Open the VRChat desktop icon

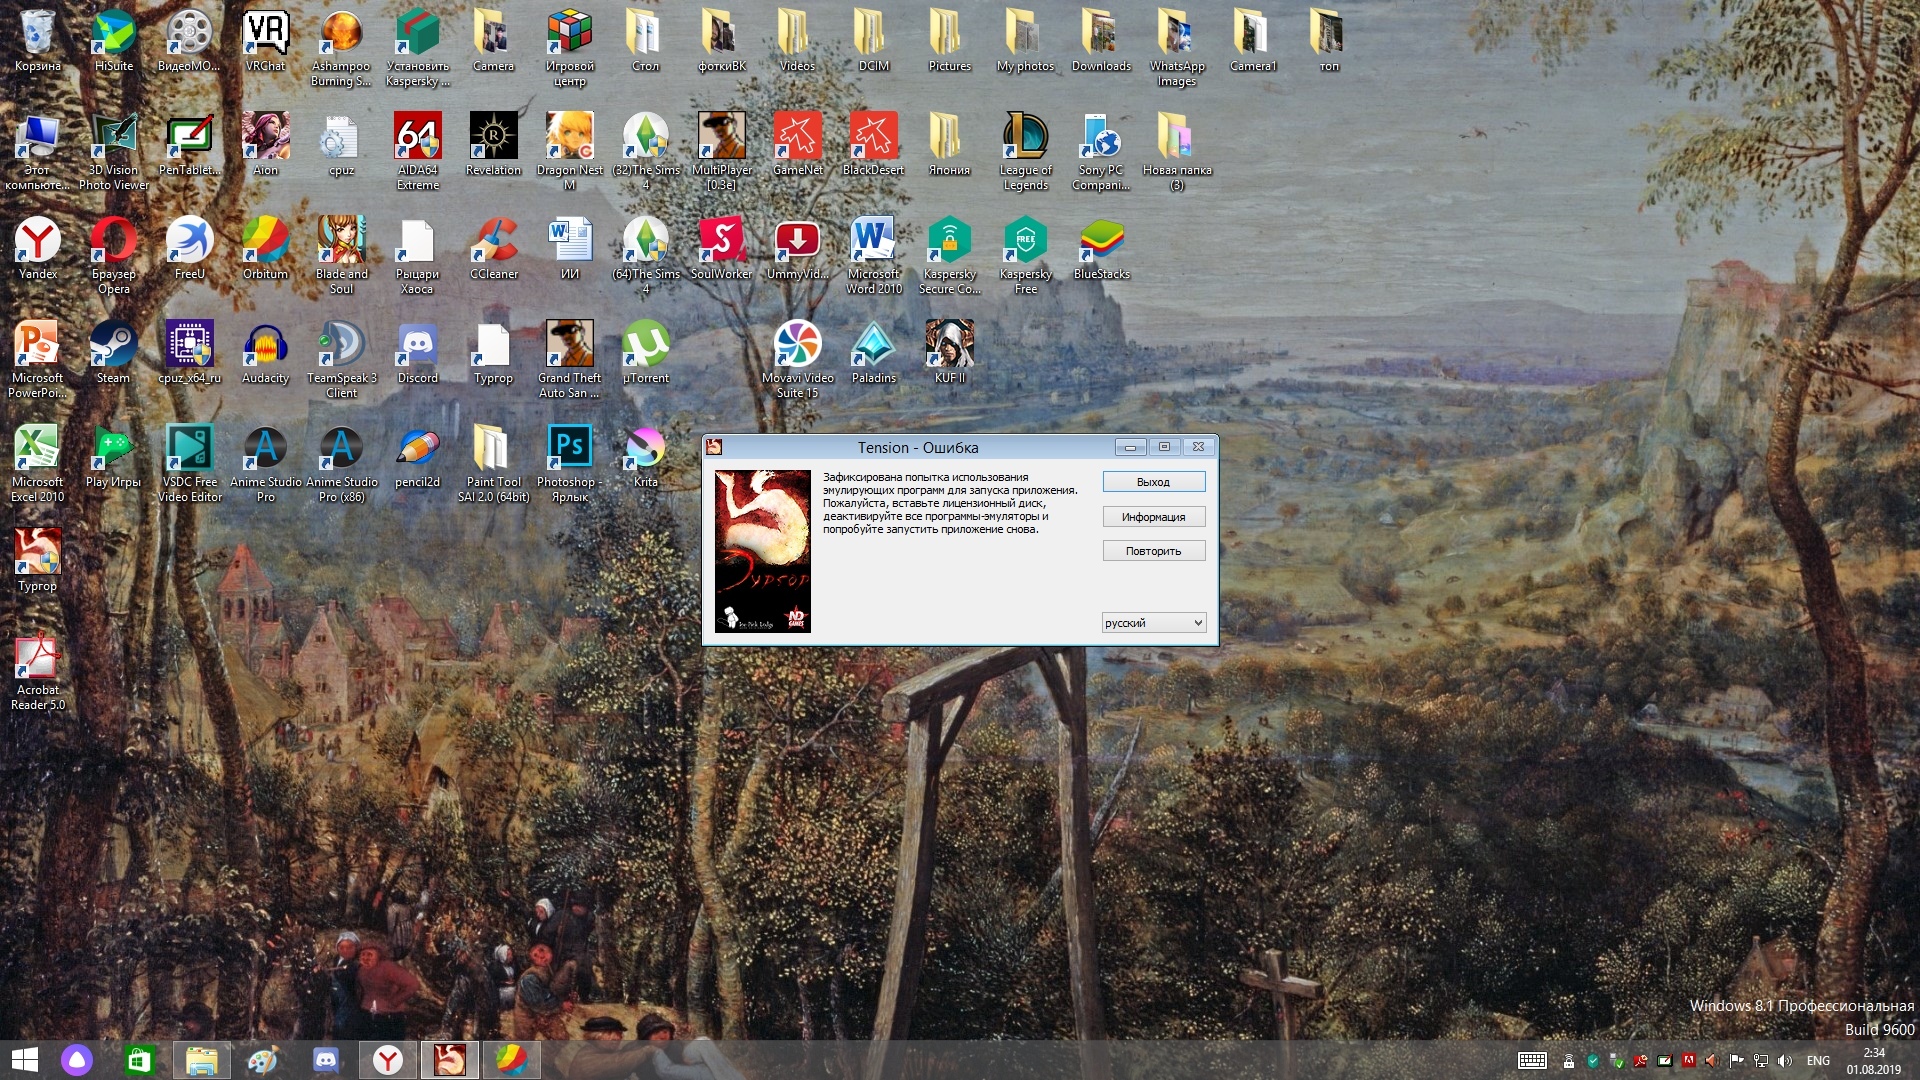[x=265, y=41]
